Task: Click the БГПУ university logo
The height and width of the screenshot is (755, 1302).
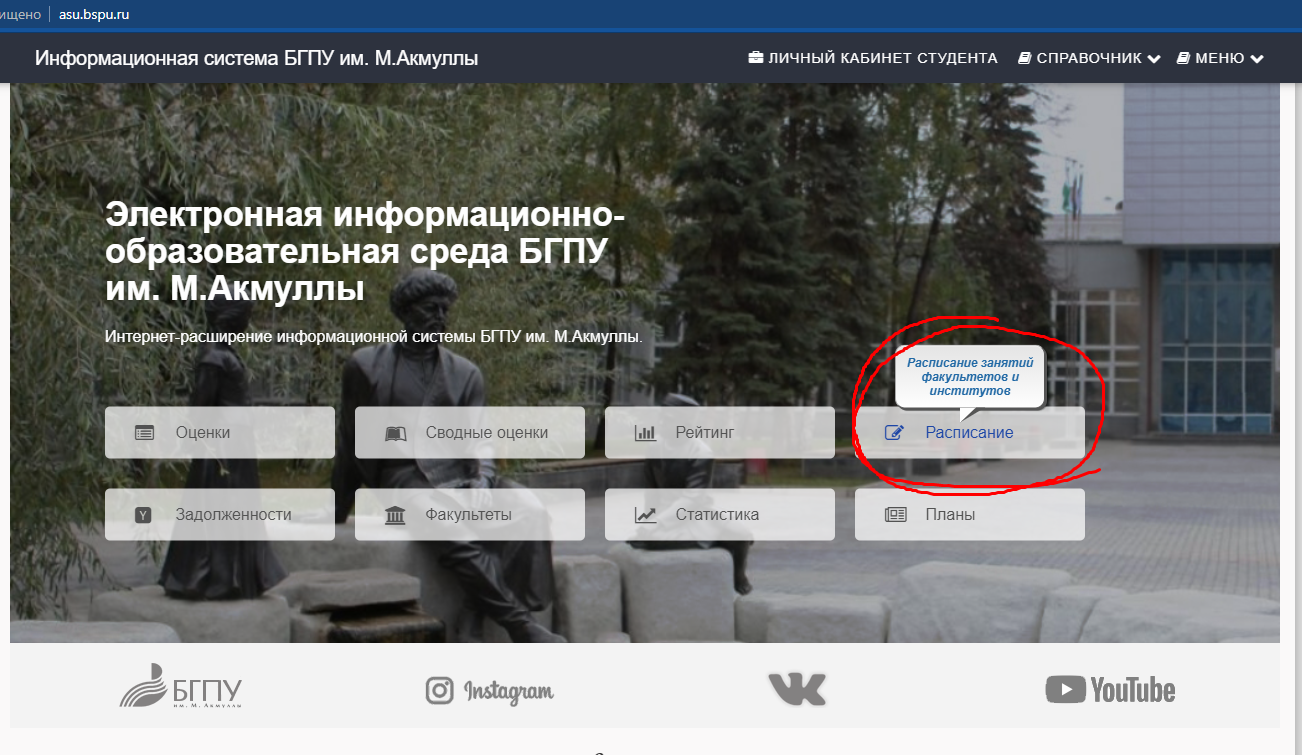Action: click(181, 687)
